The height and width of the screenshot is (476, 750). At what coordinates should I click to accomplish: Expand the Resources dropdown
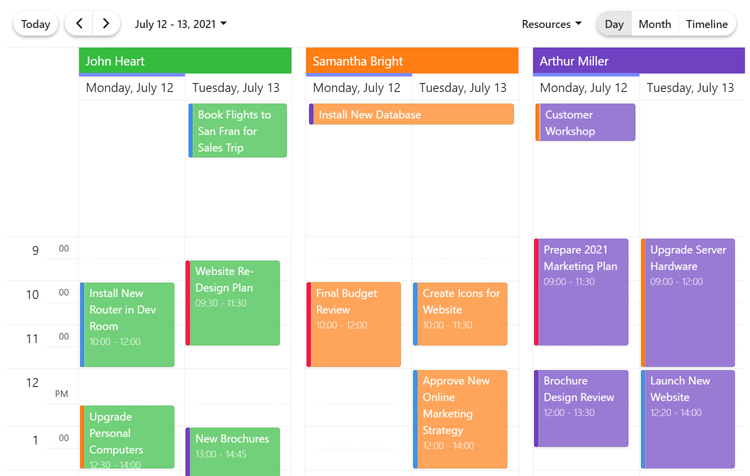click(x=551, y=24)
